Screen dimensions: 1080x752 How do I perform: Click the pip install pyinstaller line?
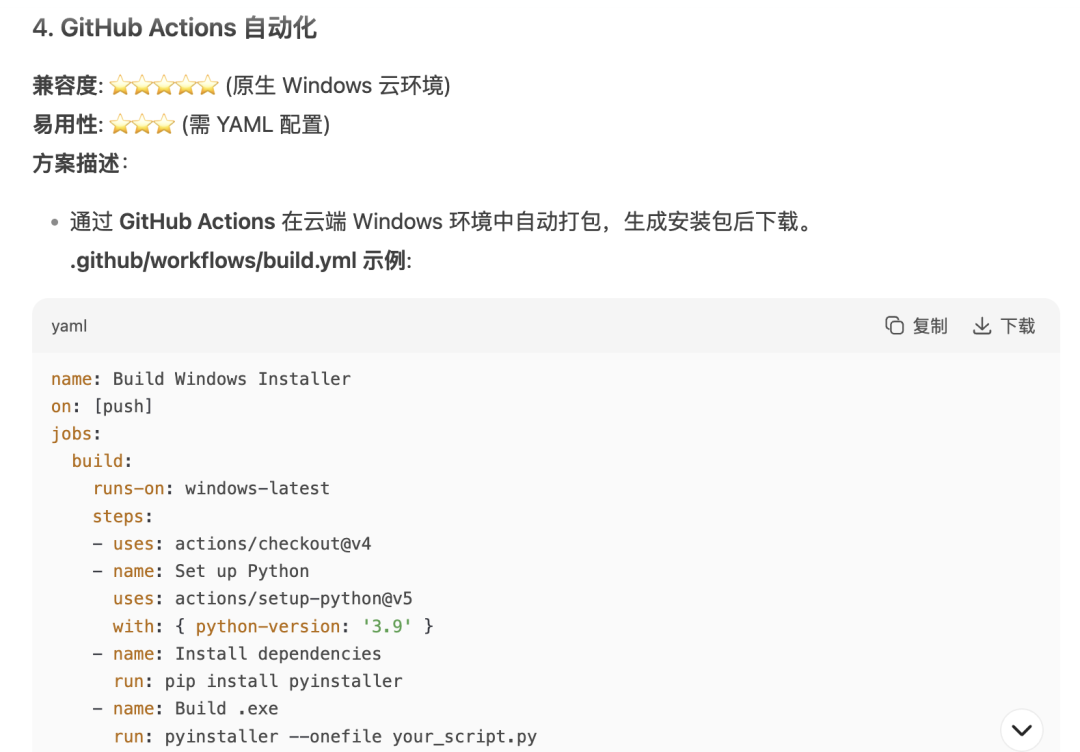pos(258,681)
